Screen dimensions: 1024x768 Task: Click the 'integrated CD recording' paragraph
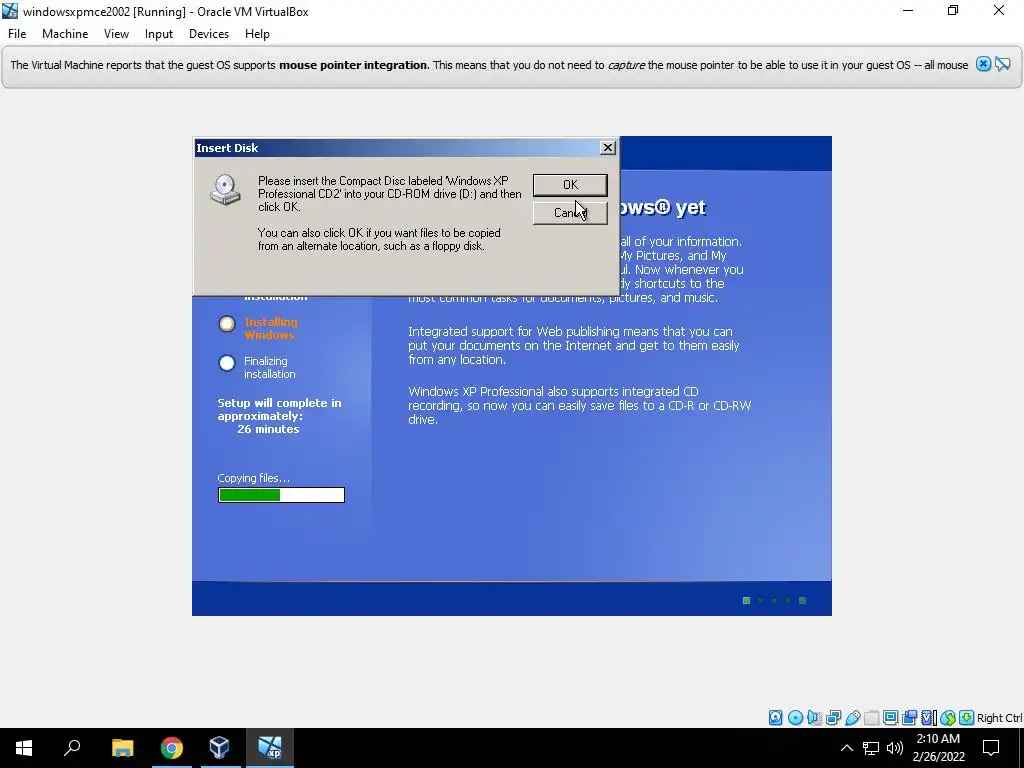pos(579,406)
